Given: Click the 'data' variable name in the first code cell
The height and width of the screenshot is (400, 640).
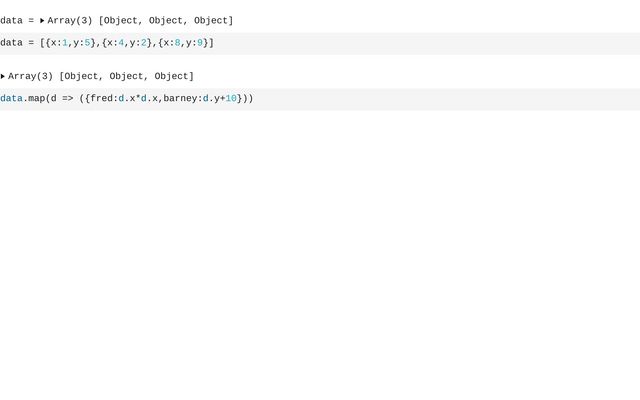Looking at the screenshot, I should 11,43.
